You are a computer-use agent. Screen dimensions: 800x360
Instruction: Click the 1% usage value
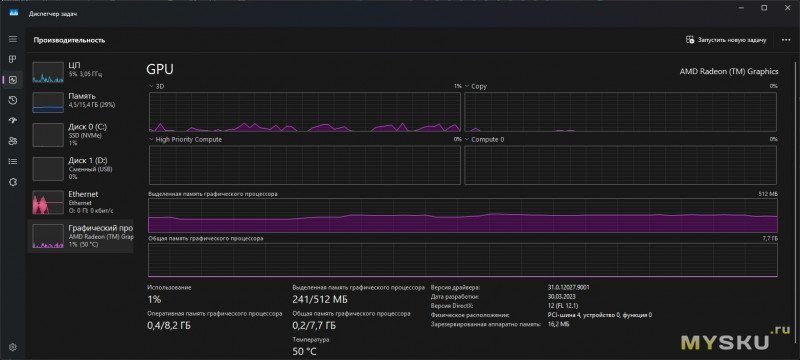coord(154,299)
